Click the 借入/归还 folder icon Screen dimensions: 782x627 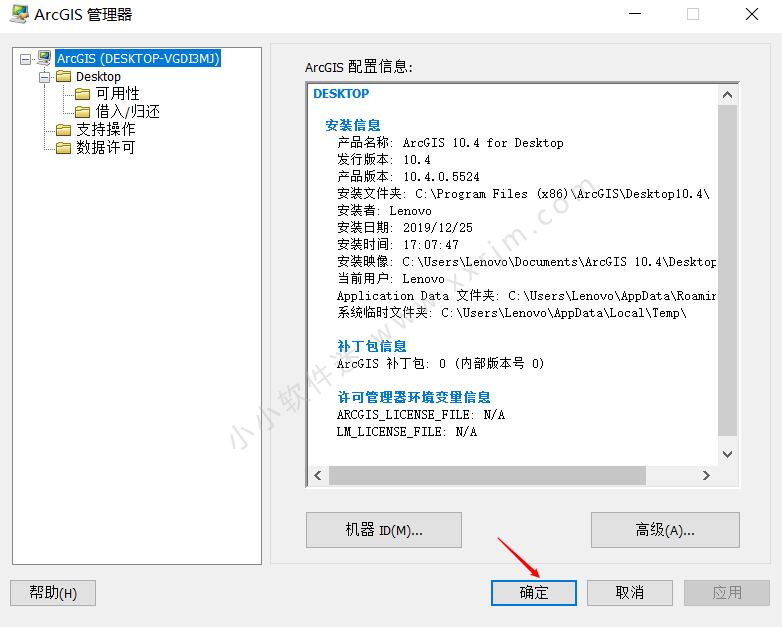82,112
